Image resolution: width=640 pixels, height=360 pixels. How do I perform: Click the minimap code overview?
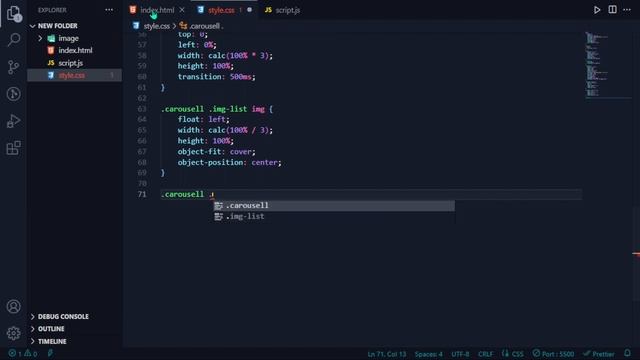coord(608,64)
